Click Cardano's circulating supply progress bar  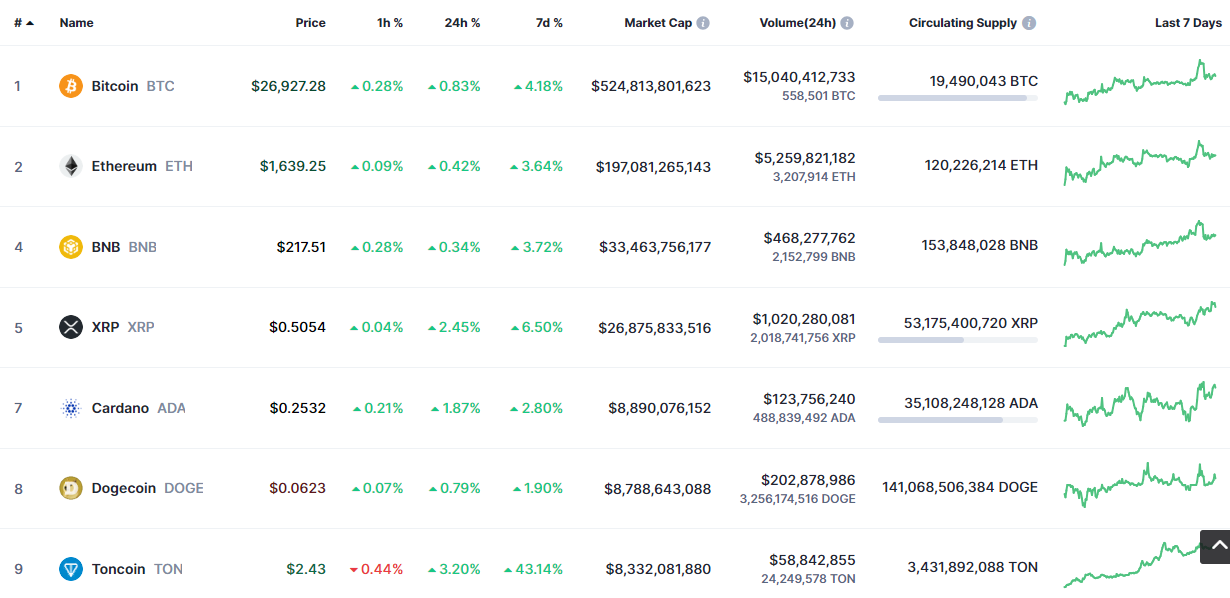[x=958, y=420]
